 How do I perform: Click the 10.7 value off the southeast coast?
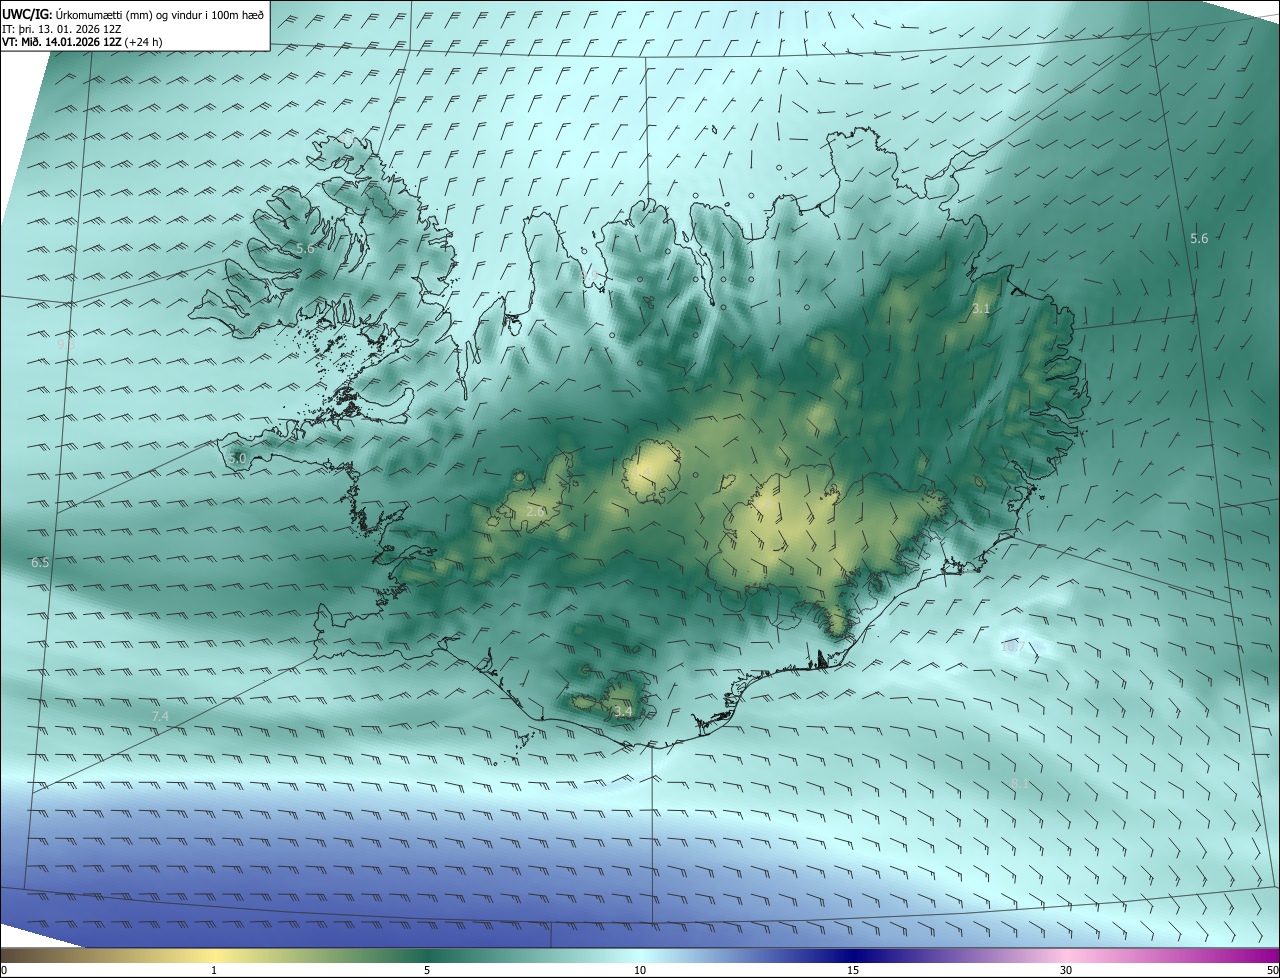[x=1012, y=646]
